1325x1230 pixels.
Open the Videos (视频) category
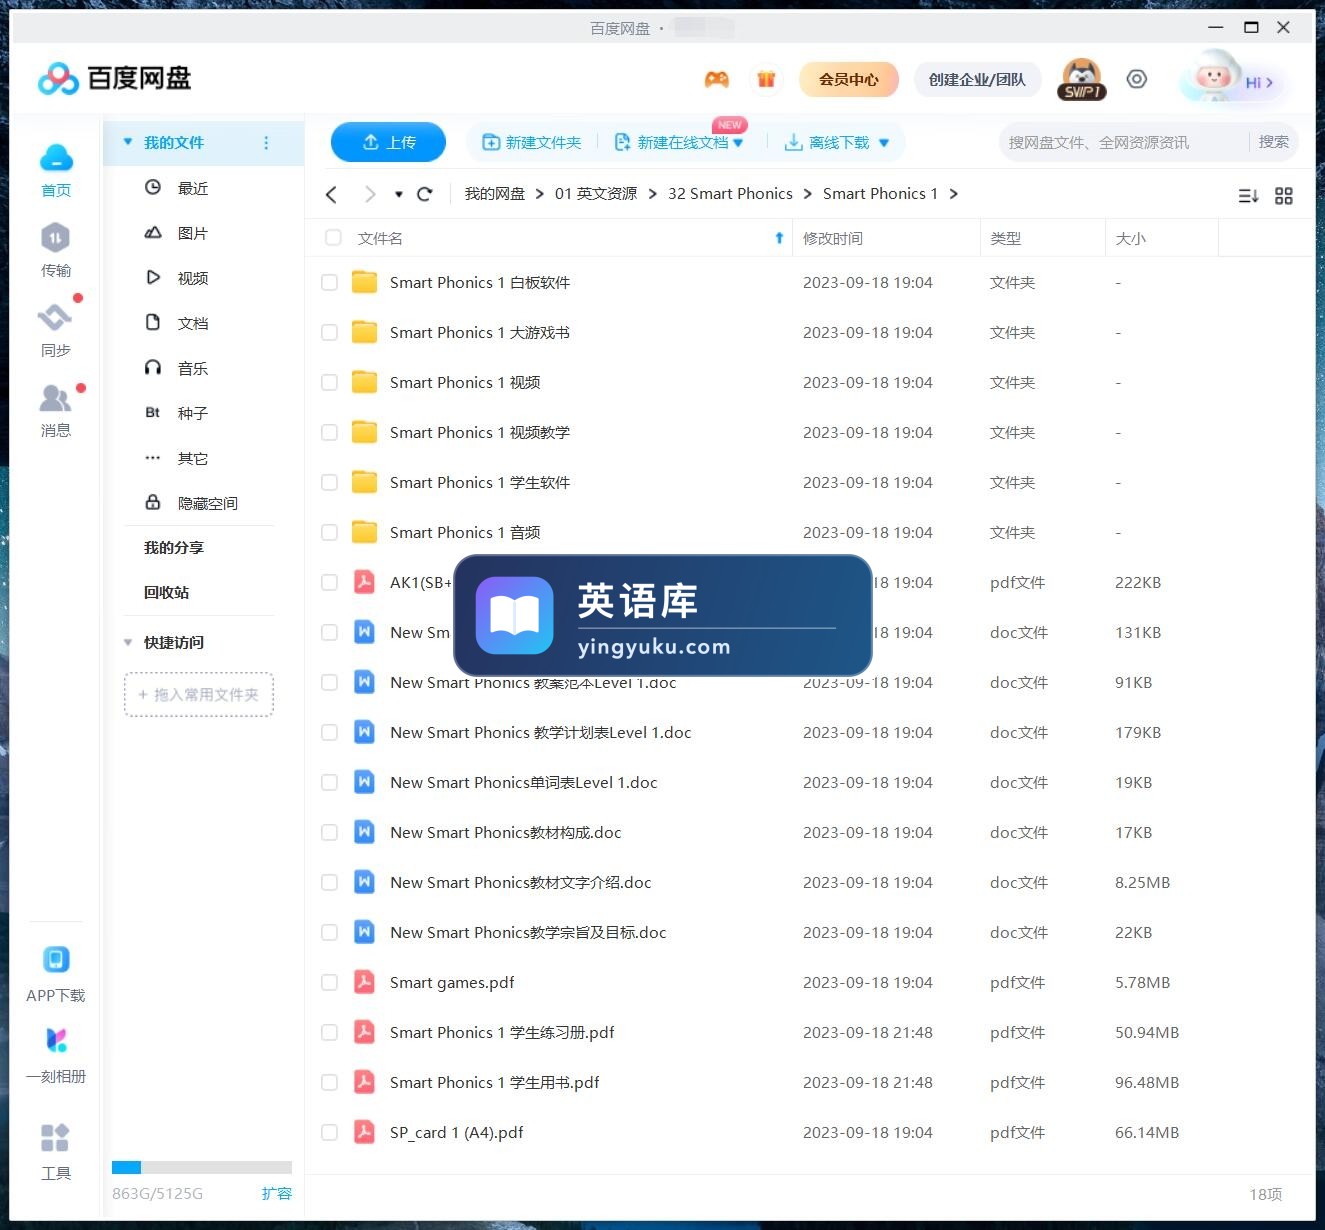(193, 278)
